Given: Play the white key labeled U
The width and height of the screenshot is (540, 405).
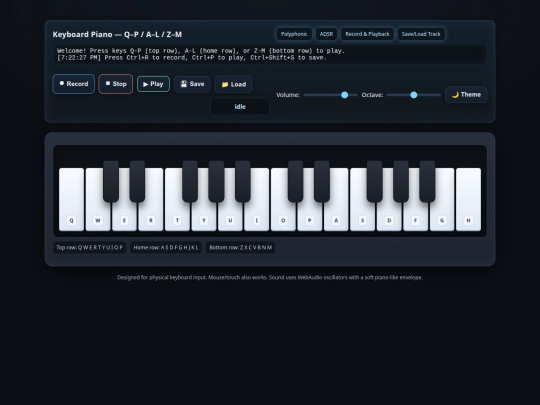Looking at the screenshot, I should [230, 217].
